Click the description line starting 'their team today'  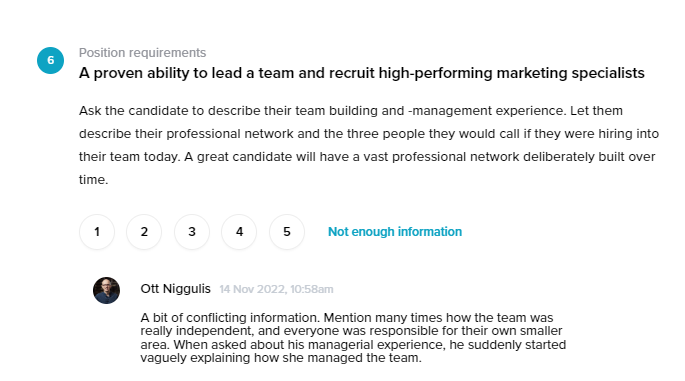367,157
